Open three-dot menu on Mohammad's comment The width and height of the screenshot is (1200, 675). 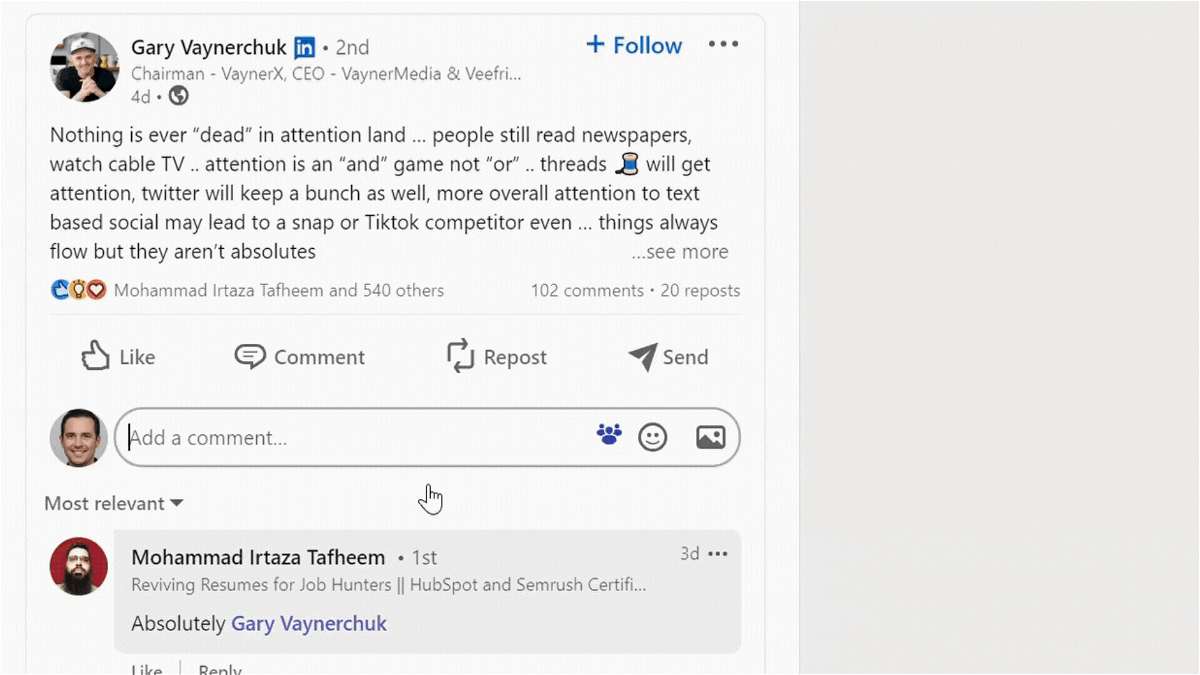click(x=718, y=554)
